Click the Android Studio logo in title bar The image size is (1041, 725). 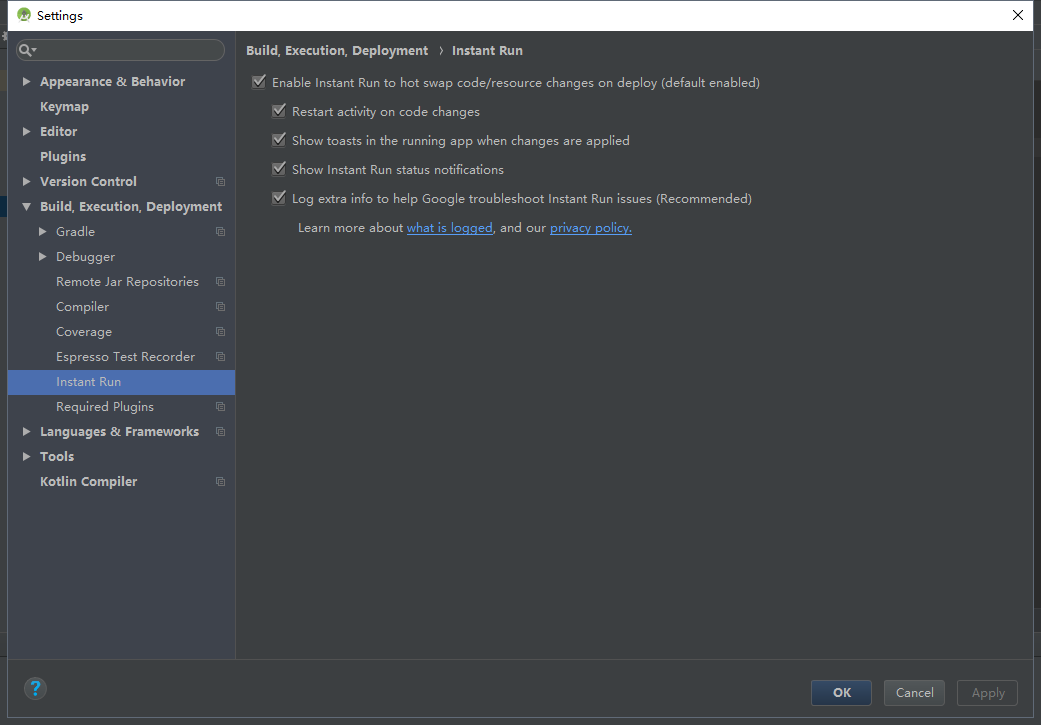pos(24,15)
